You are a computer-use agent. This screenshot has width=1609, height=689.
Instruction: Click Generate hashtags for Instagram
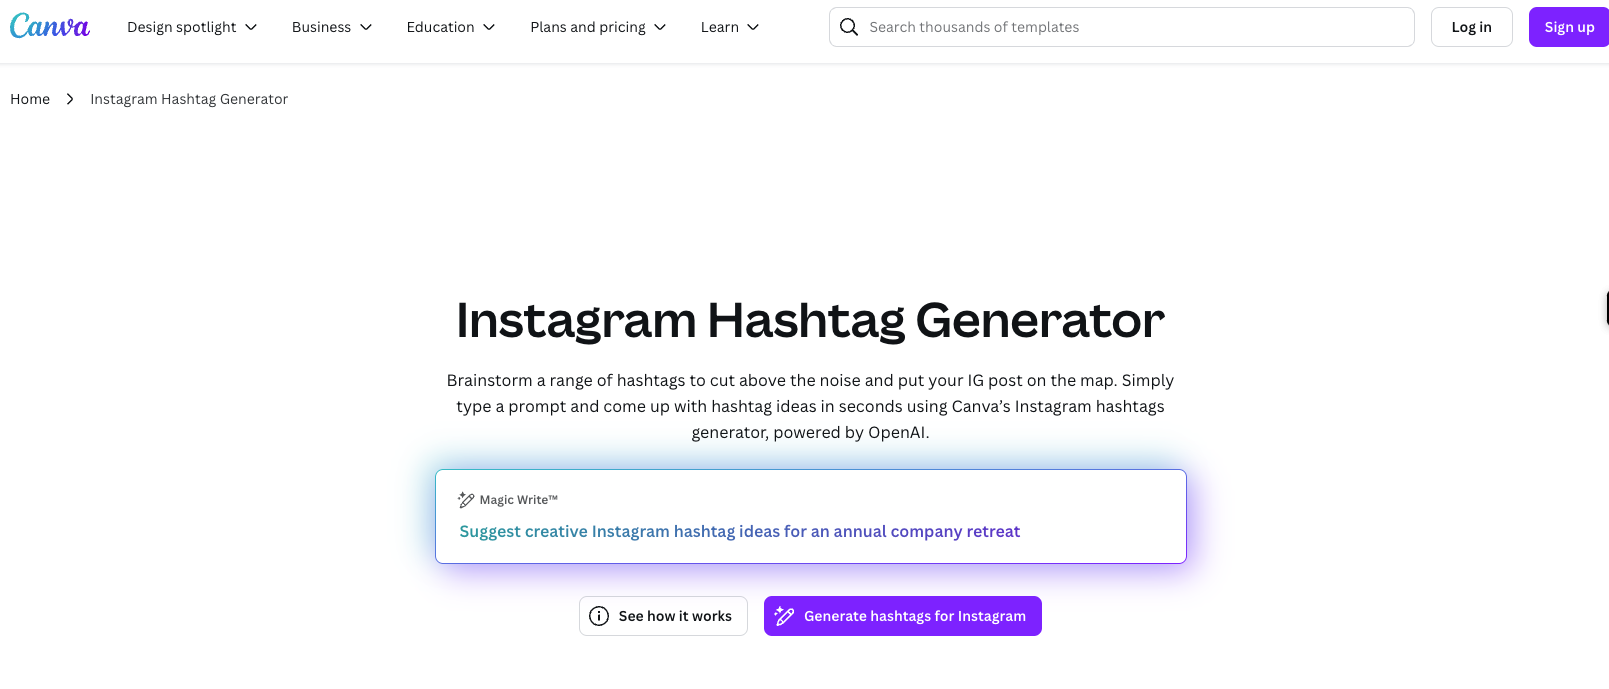pos(903,616)
